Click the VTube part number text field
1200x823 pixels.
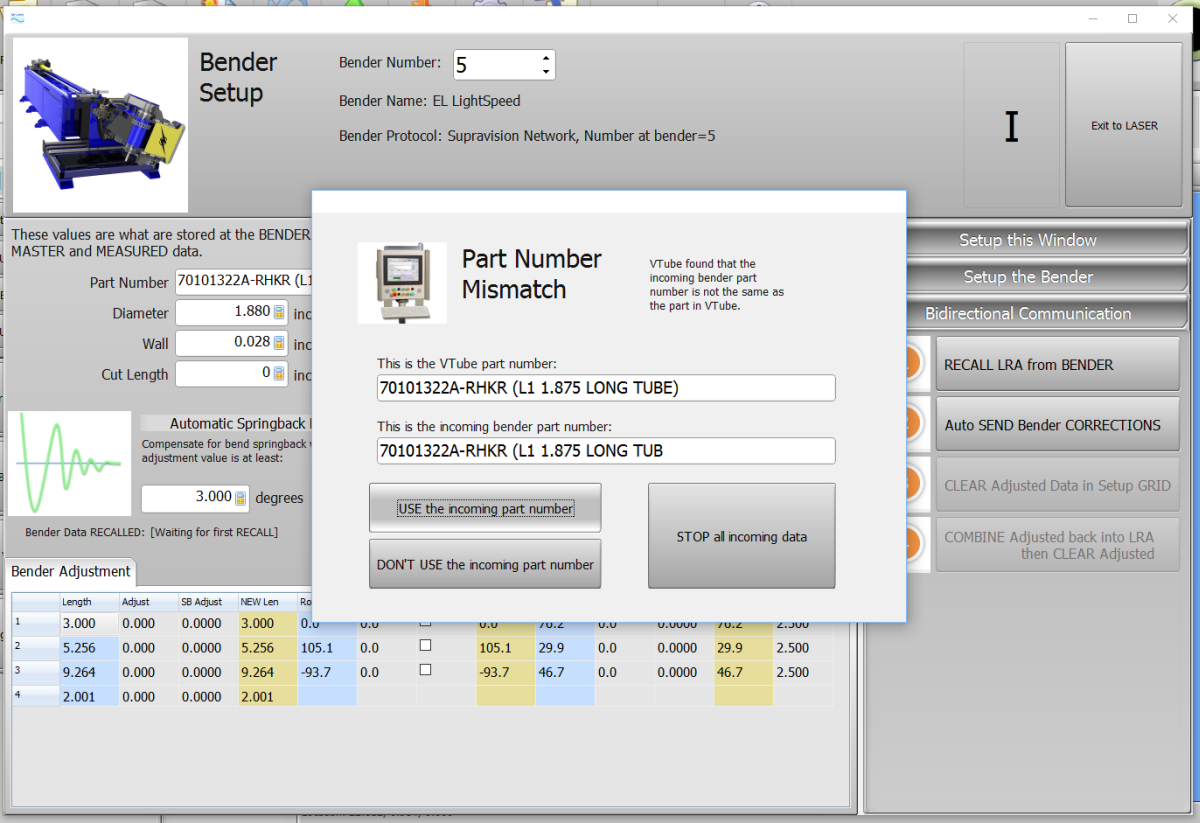tap(605, 388)
